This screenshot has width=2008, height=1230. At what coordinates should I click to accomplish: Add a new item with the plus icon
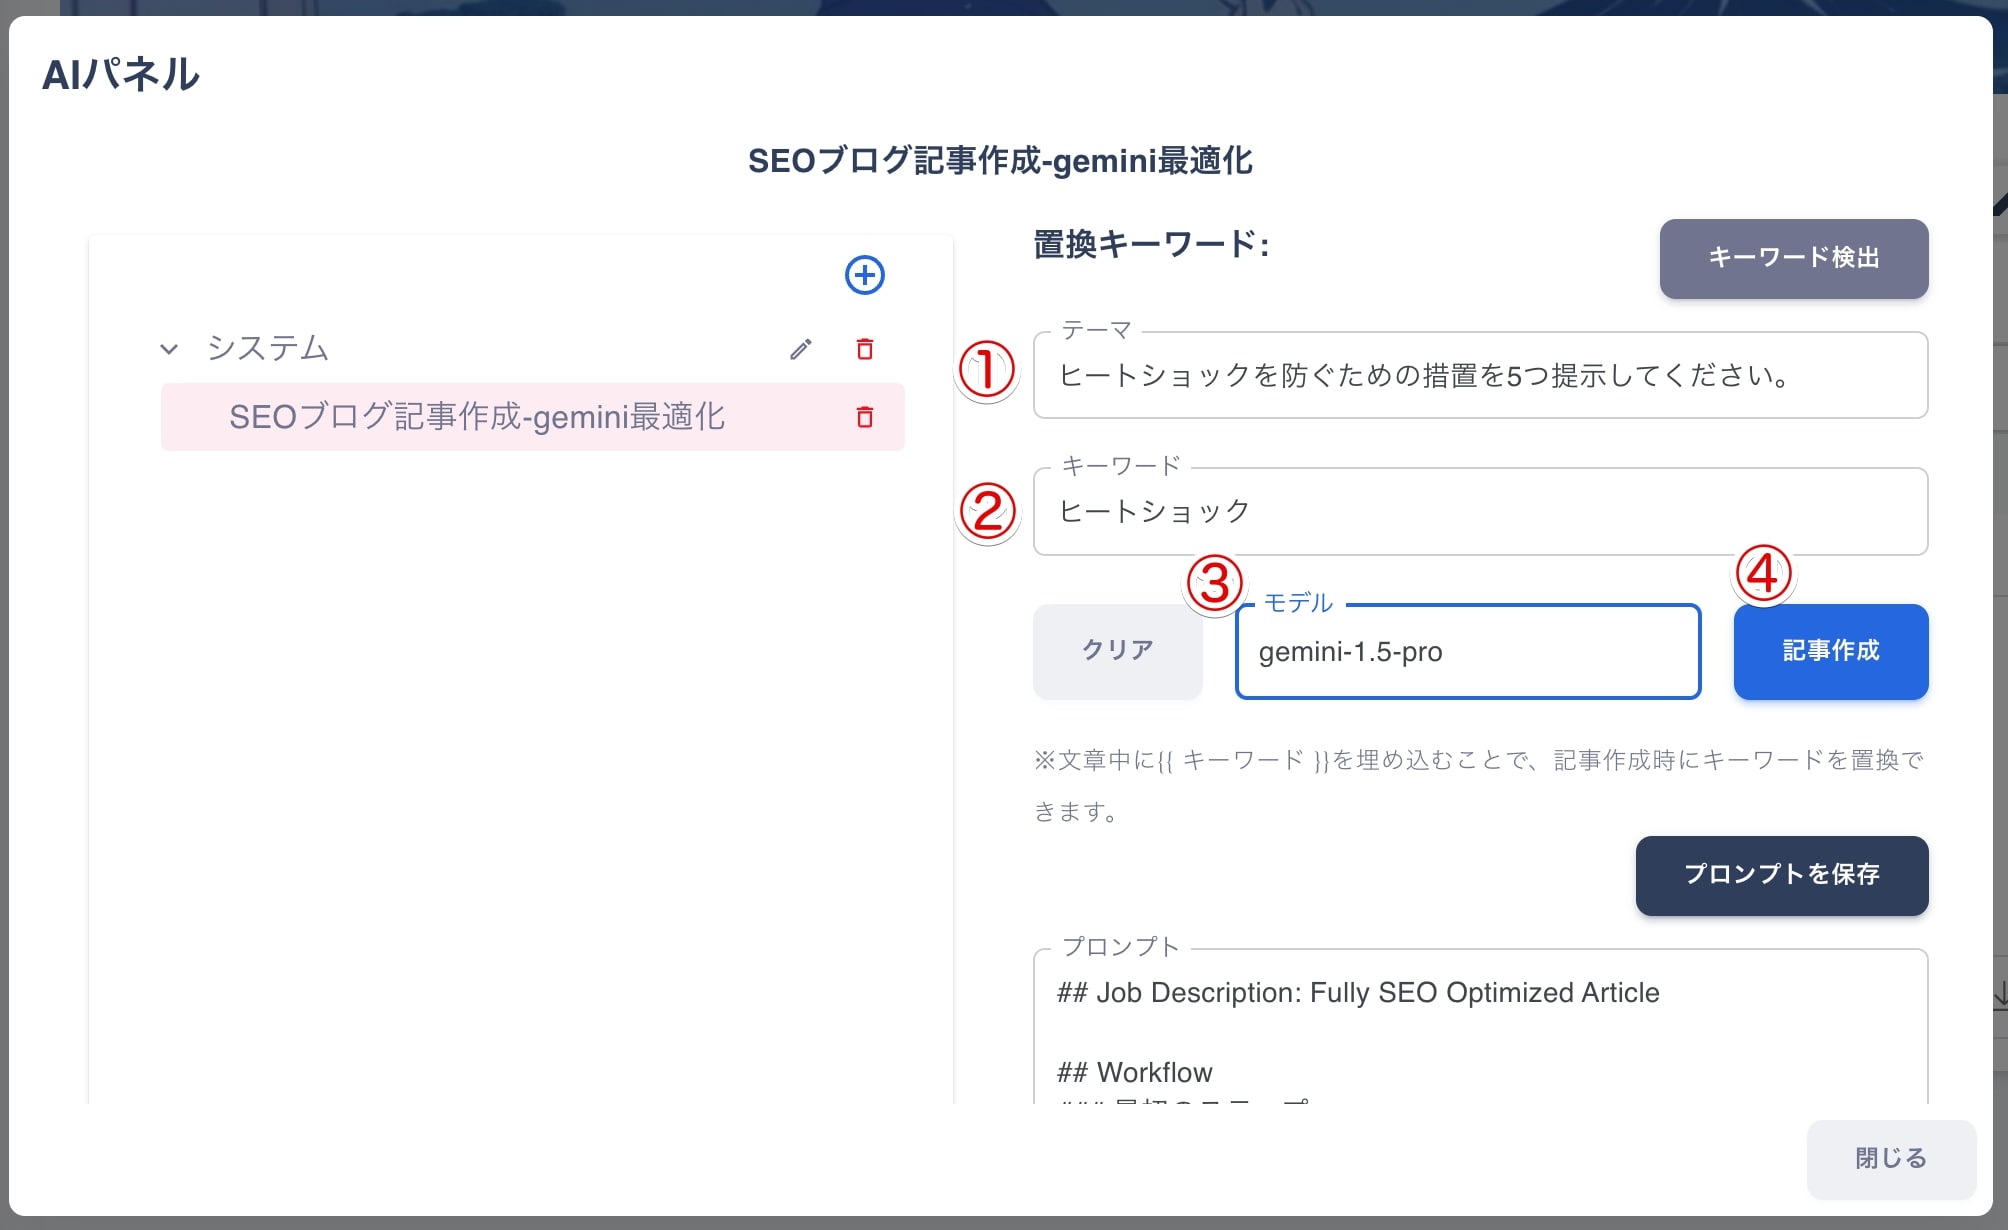864,275
